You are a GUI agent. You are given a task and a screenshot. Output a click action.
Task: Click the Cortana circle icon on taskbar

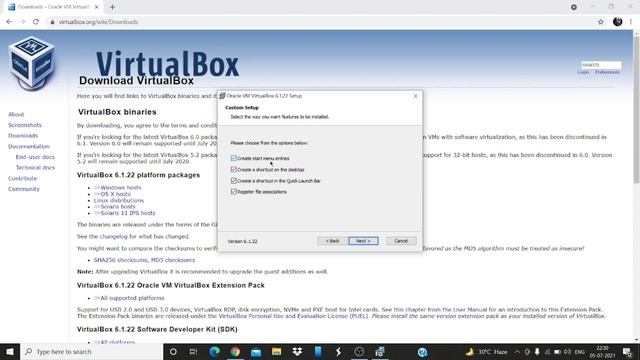coord(173,351)
